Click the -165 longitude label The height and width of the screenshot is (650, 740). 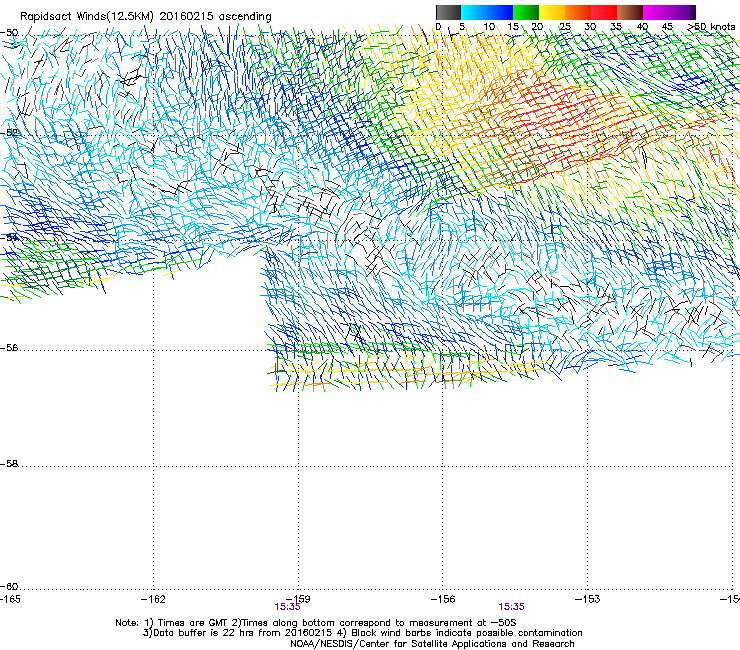coord(10,599)
